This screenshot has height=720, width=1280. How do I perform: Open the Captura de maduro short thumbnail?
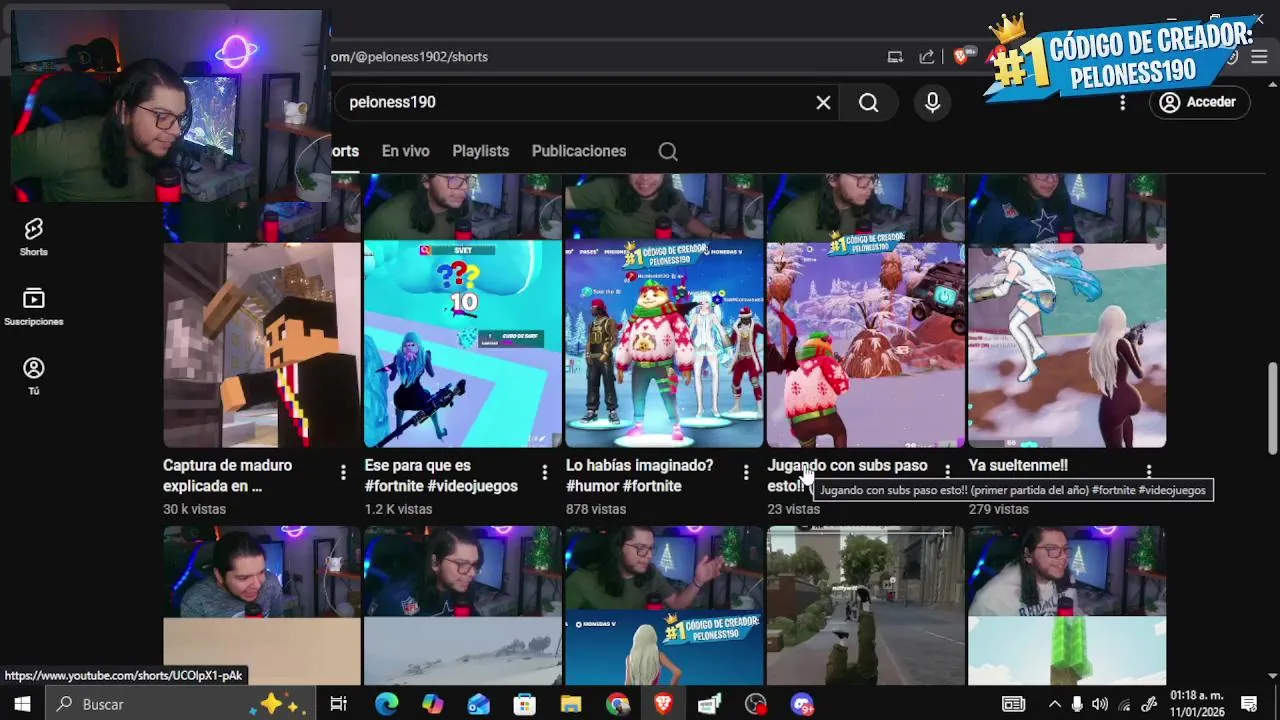tap(262, 344)
